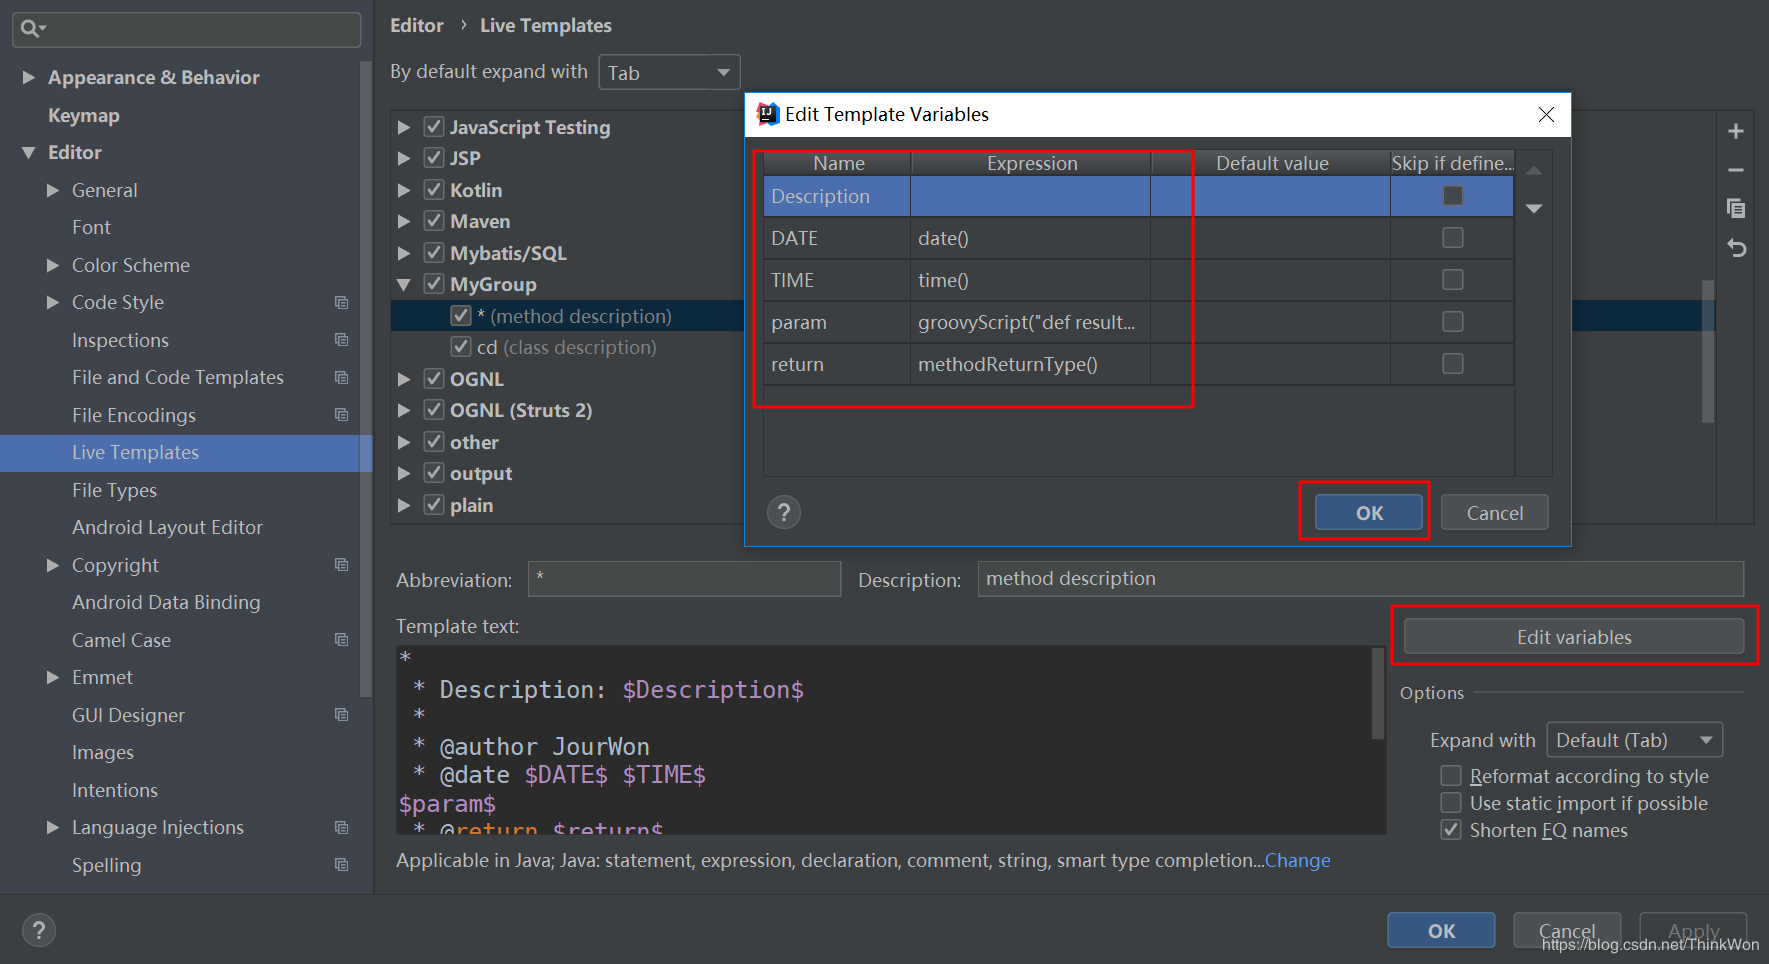Click the remove template minus icon
The width and height of the screenshot is (1769, 964).
pyautogui.click(x=1736, y=170)
